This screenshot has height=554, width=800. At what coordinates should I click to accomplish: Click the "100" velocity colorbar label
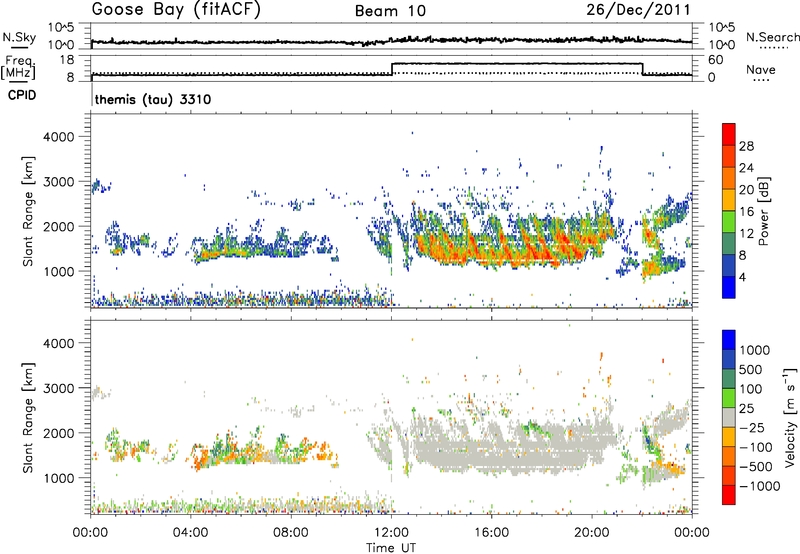751,389
